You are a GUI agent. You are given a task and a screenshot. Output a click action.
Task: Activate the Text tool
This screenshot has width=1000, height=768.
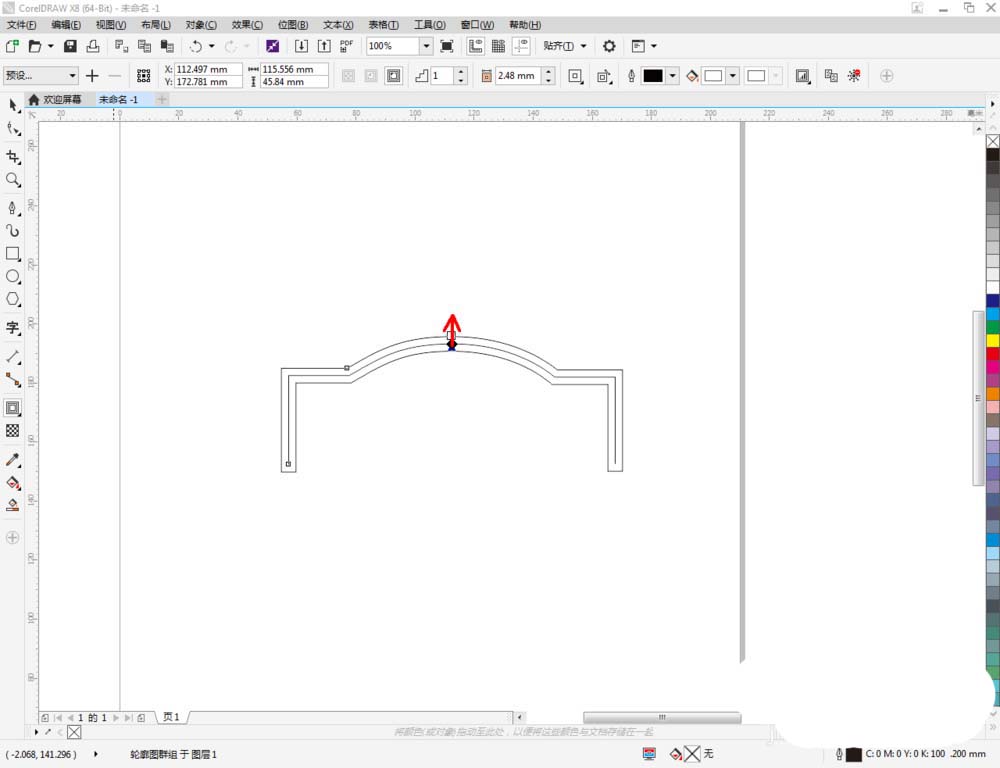click(x=13, y=327)
